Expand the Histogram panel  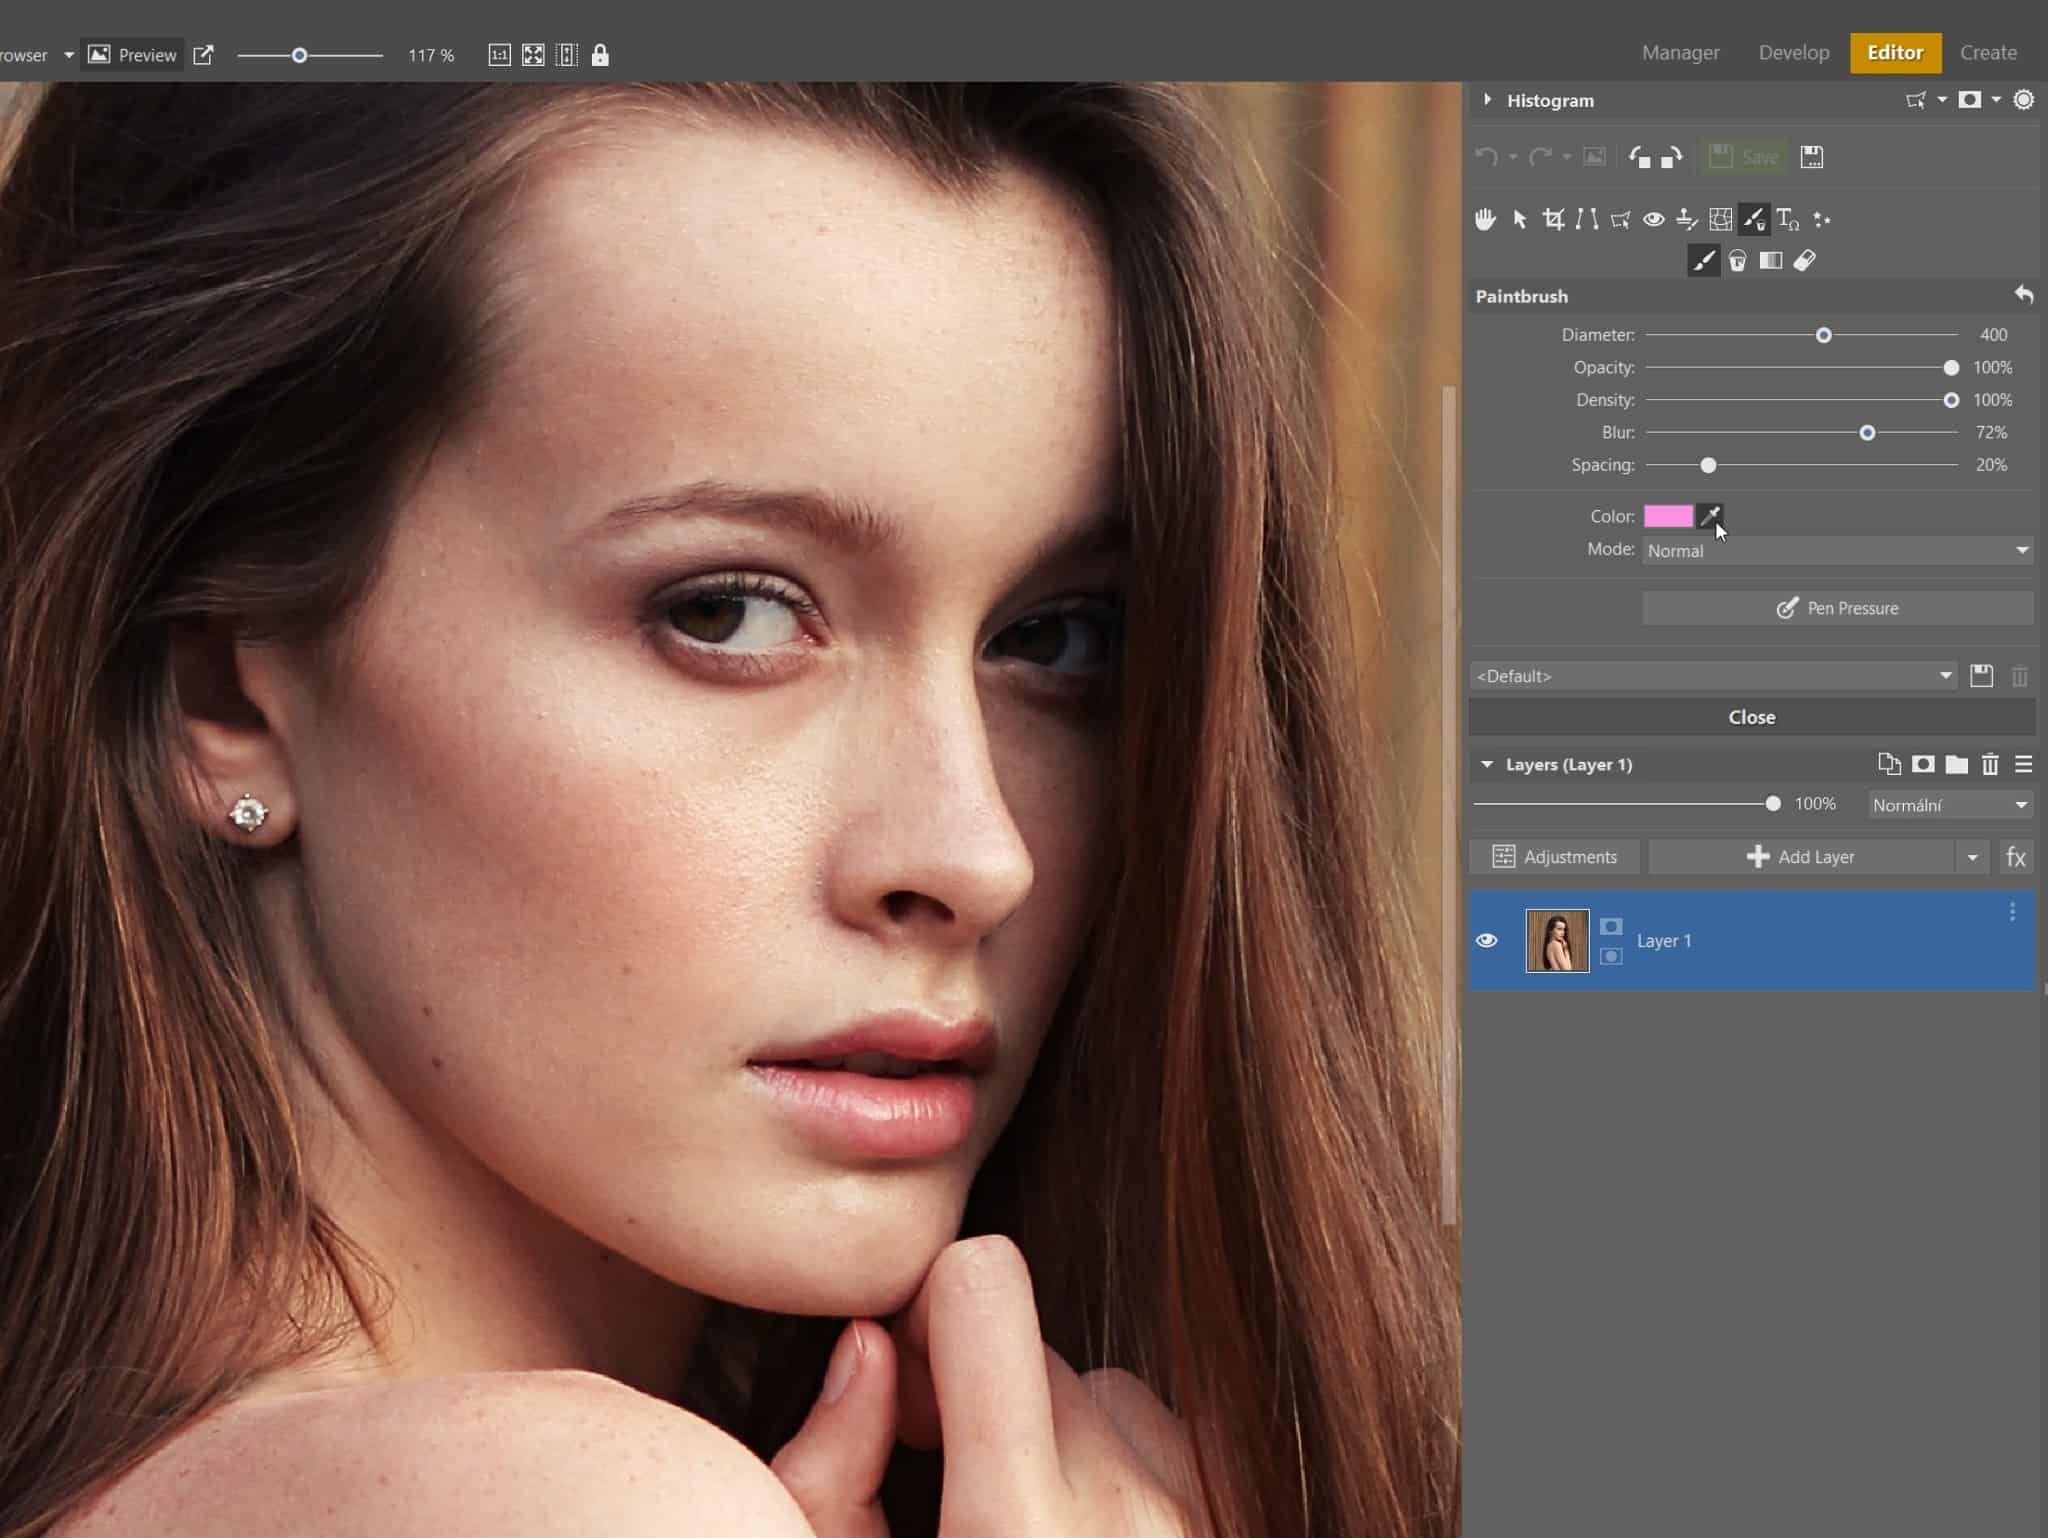pos(1487,100)
